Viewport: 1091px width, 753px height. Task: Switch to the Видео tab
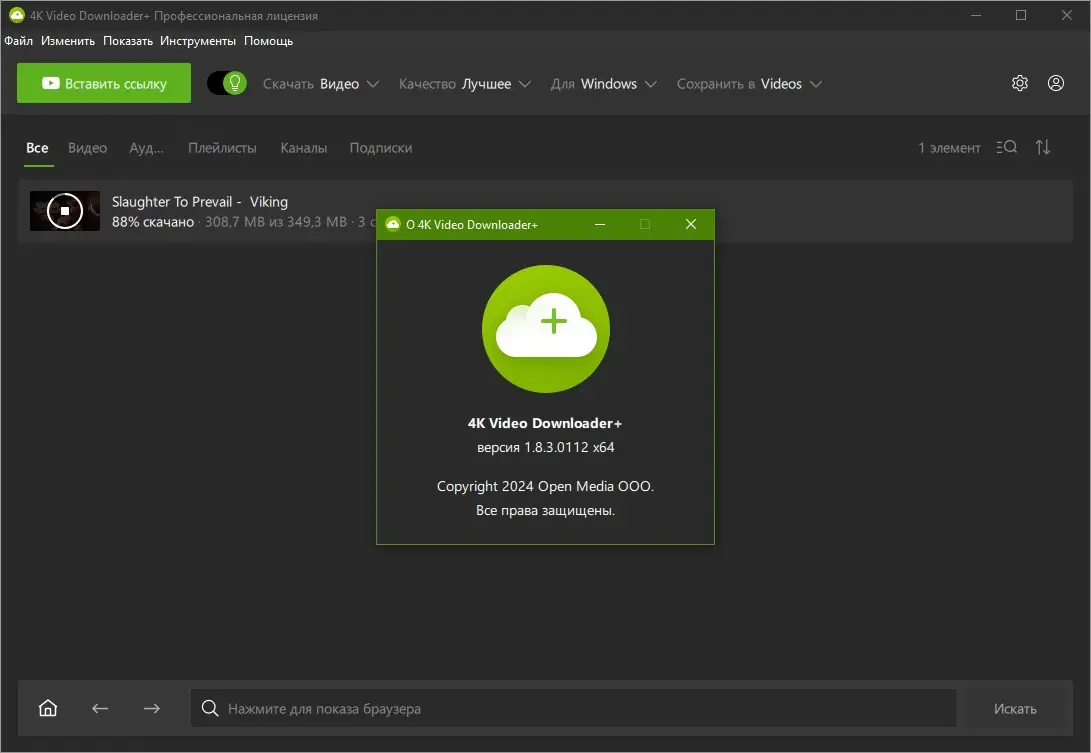pyautogui.click(x=88, y=148)
